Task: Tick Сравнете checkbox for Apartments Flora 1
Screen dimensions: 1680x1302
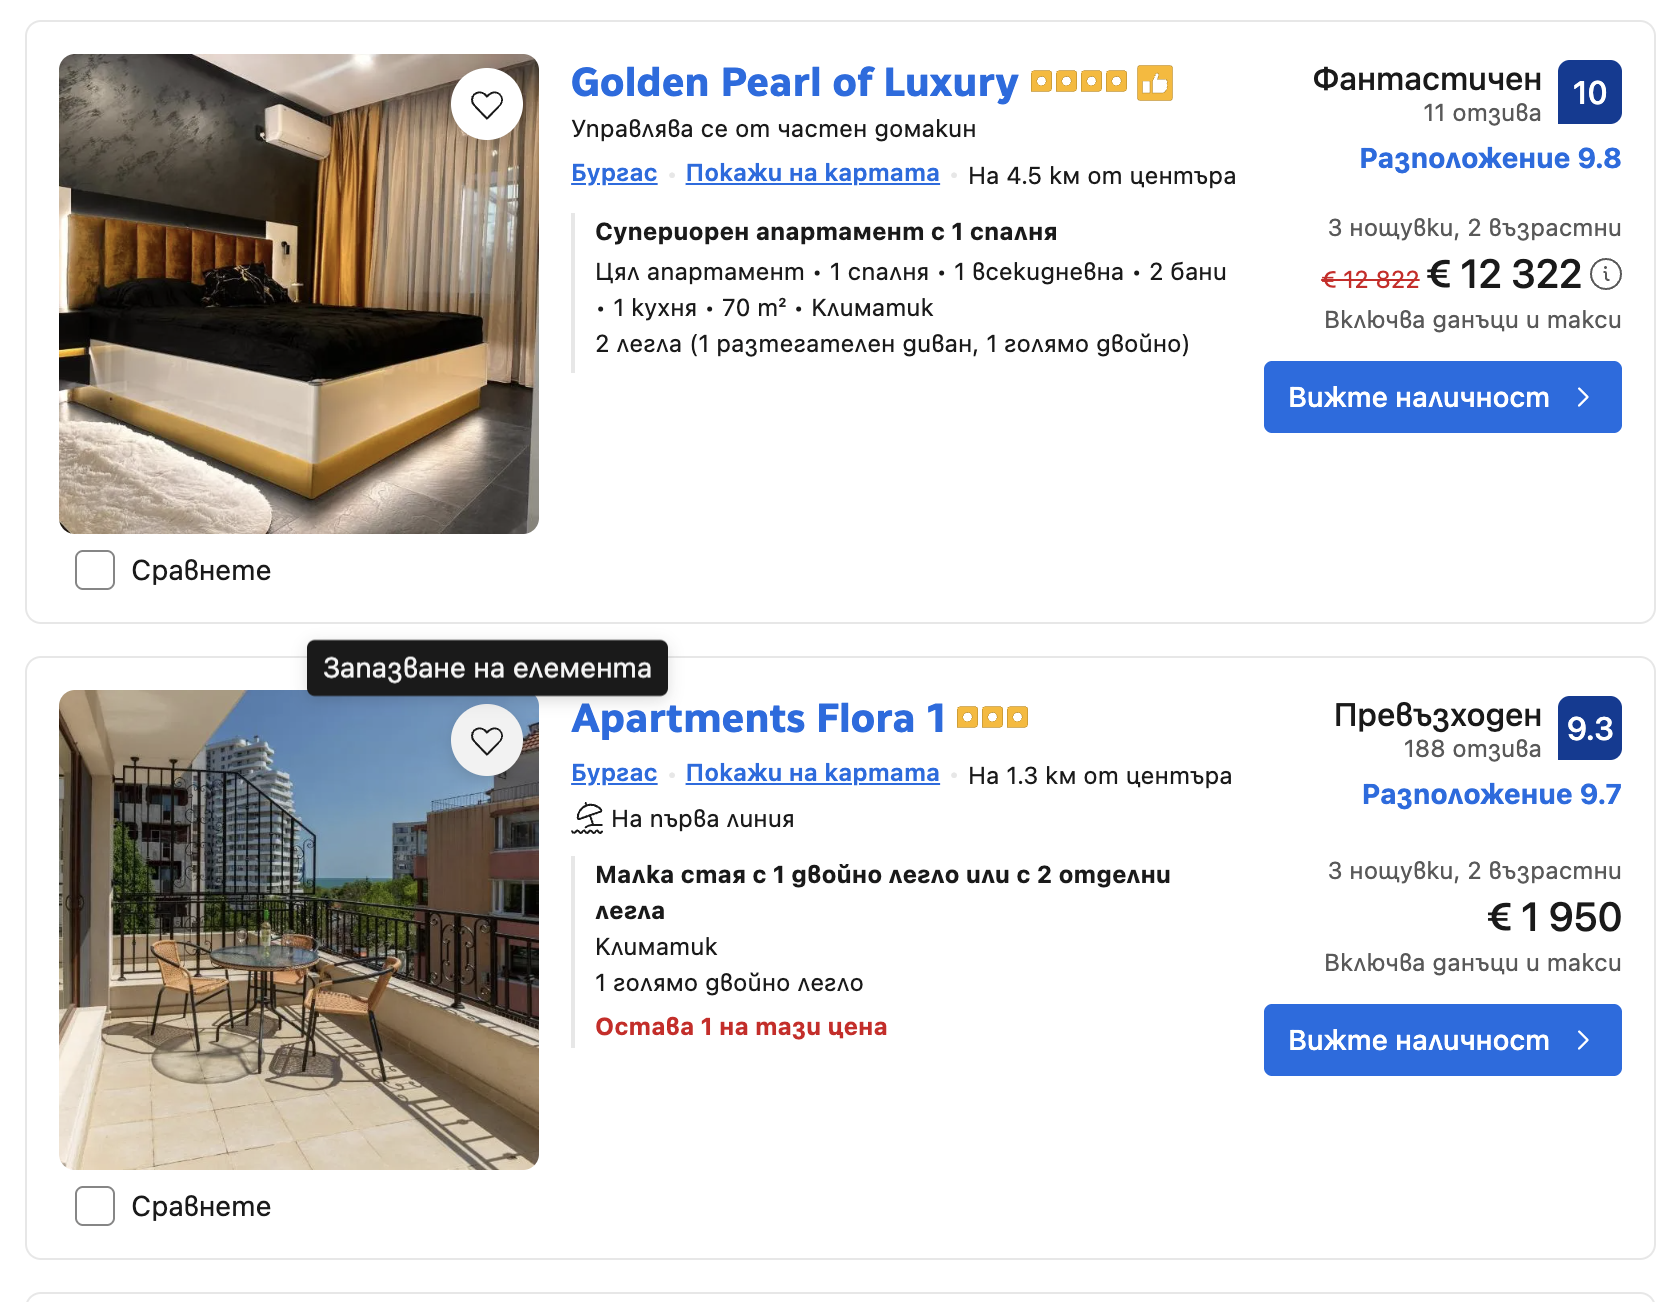Action: point(95,1206)
